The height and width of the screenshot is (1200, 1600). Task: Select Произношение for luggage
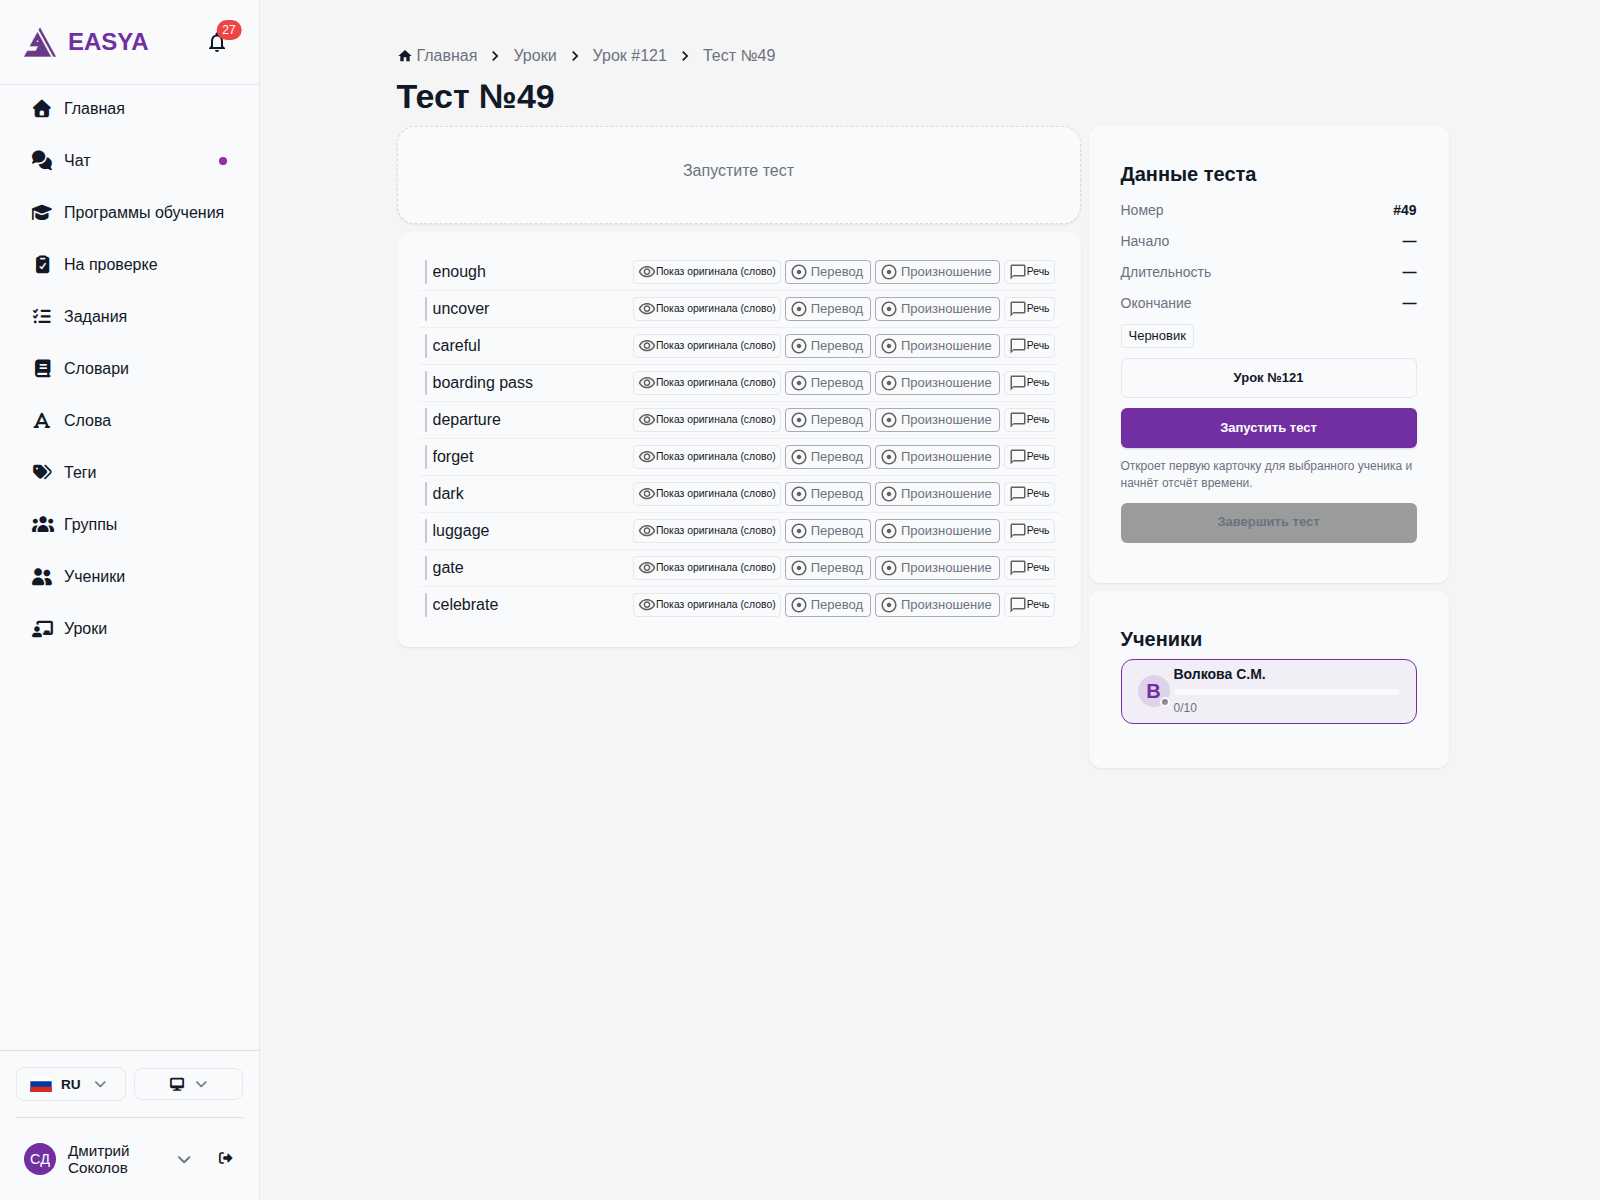pyautogui.click(x=937, y=531)
